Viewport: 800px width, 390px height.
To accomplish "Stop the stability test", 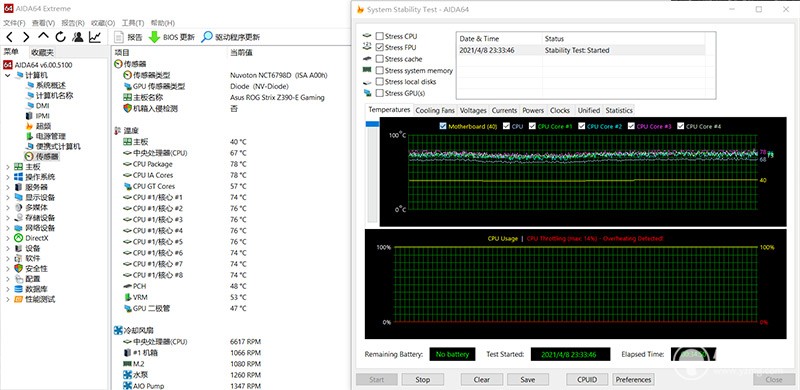I will pos(422,380).
